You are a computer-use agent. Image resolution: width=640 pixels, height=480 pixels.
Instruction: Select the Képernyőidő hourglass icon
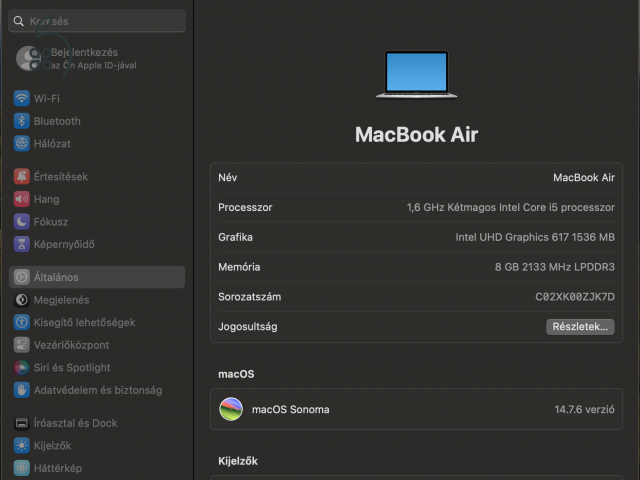coord(22,244)
